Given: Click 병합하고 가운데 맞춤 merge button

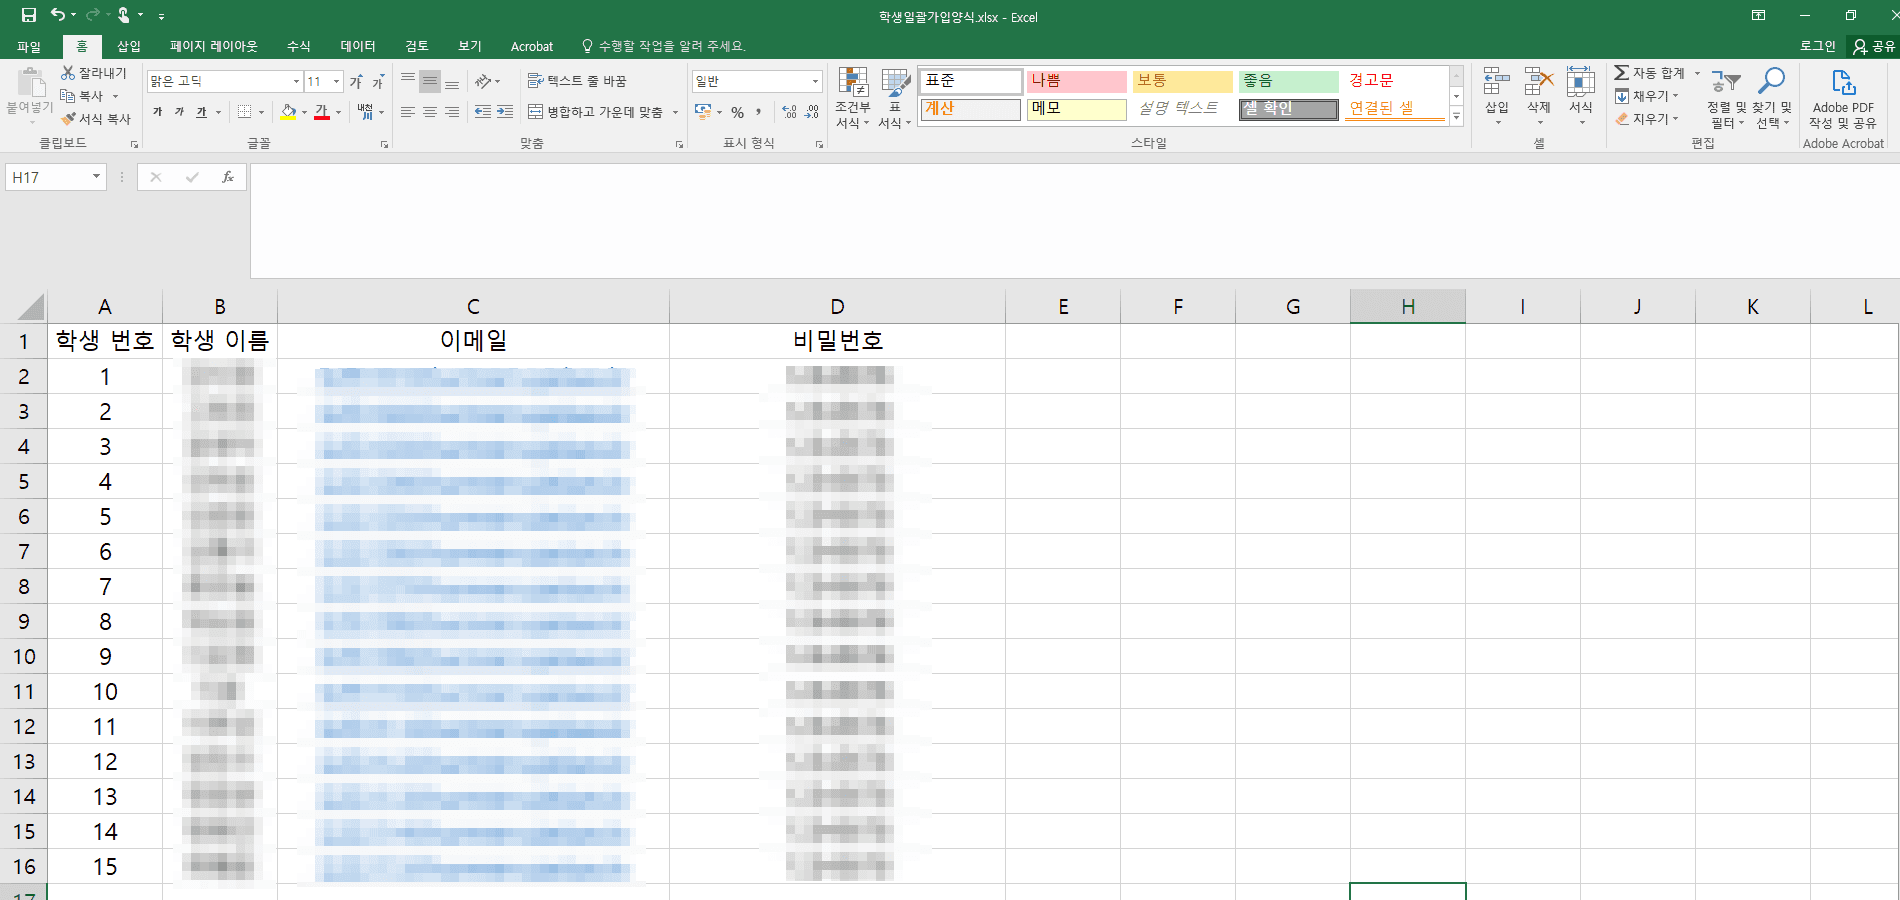Looking at the screenshot, I should tap(596, 112).
